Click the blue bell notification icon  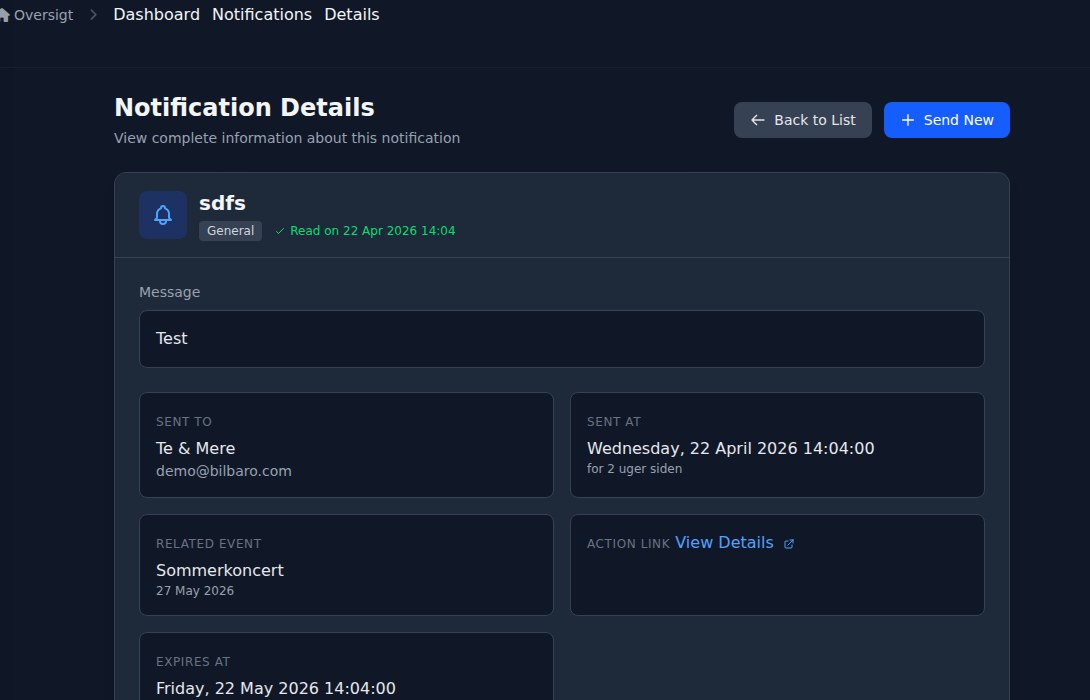click(x=163, y=215)
